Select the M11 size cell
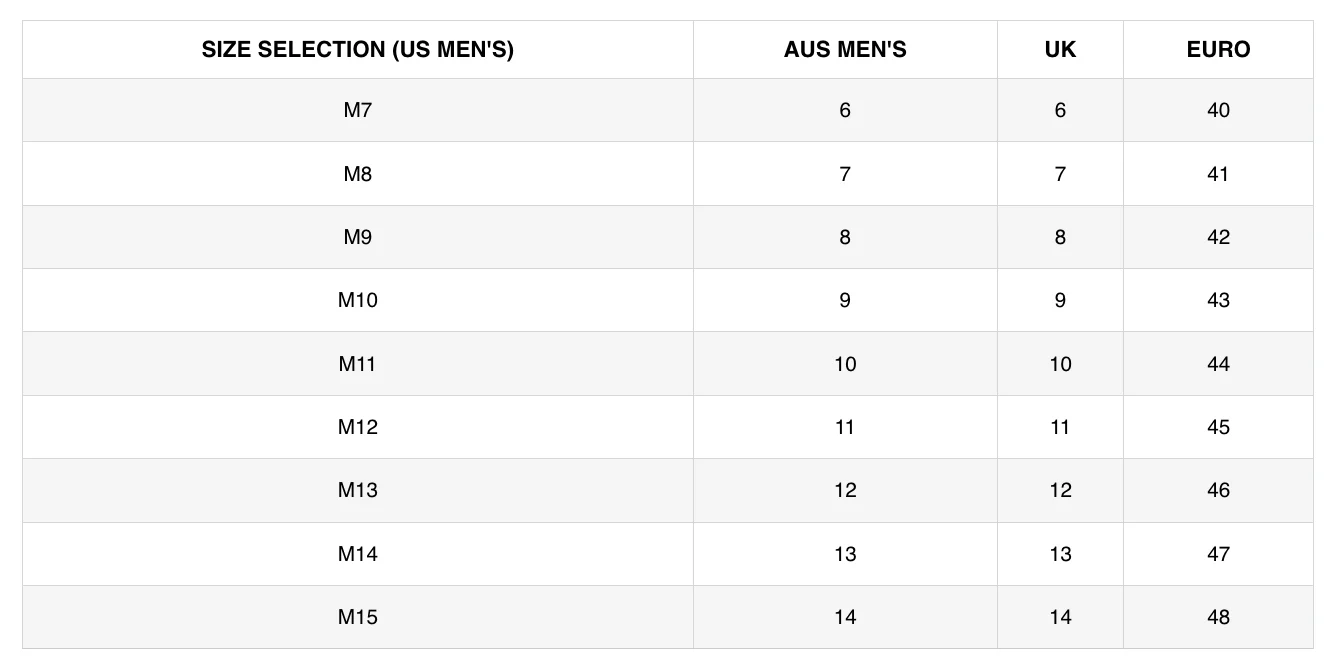The height and width of the screenshot is (664, 1334). pos(357,364)
